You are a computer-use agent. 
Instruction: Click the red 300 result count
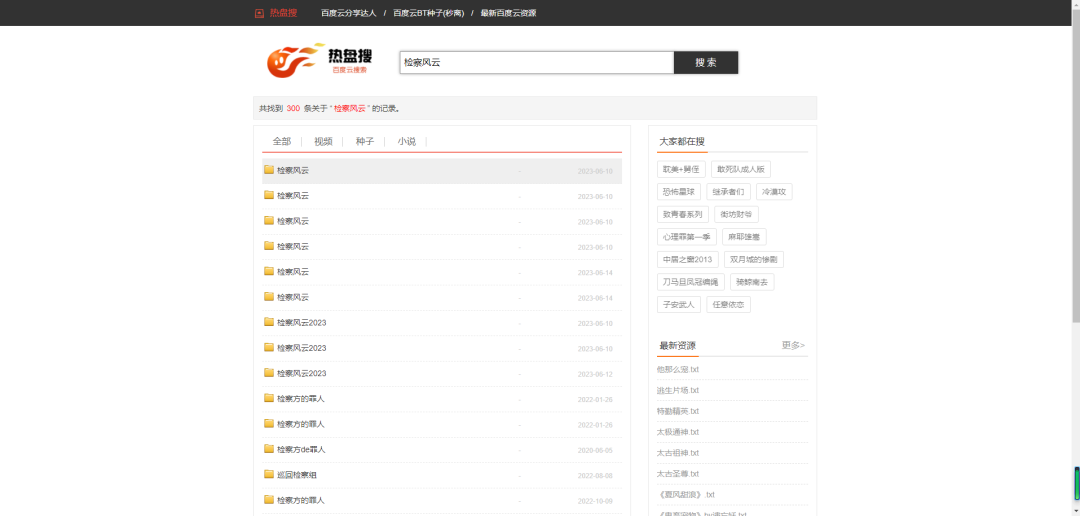click(x=293, y=108)
